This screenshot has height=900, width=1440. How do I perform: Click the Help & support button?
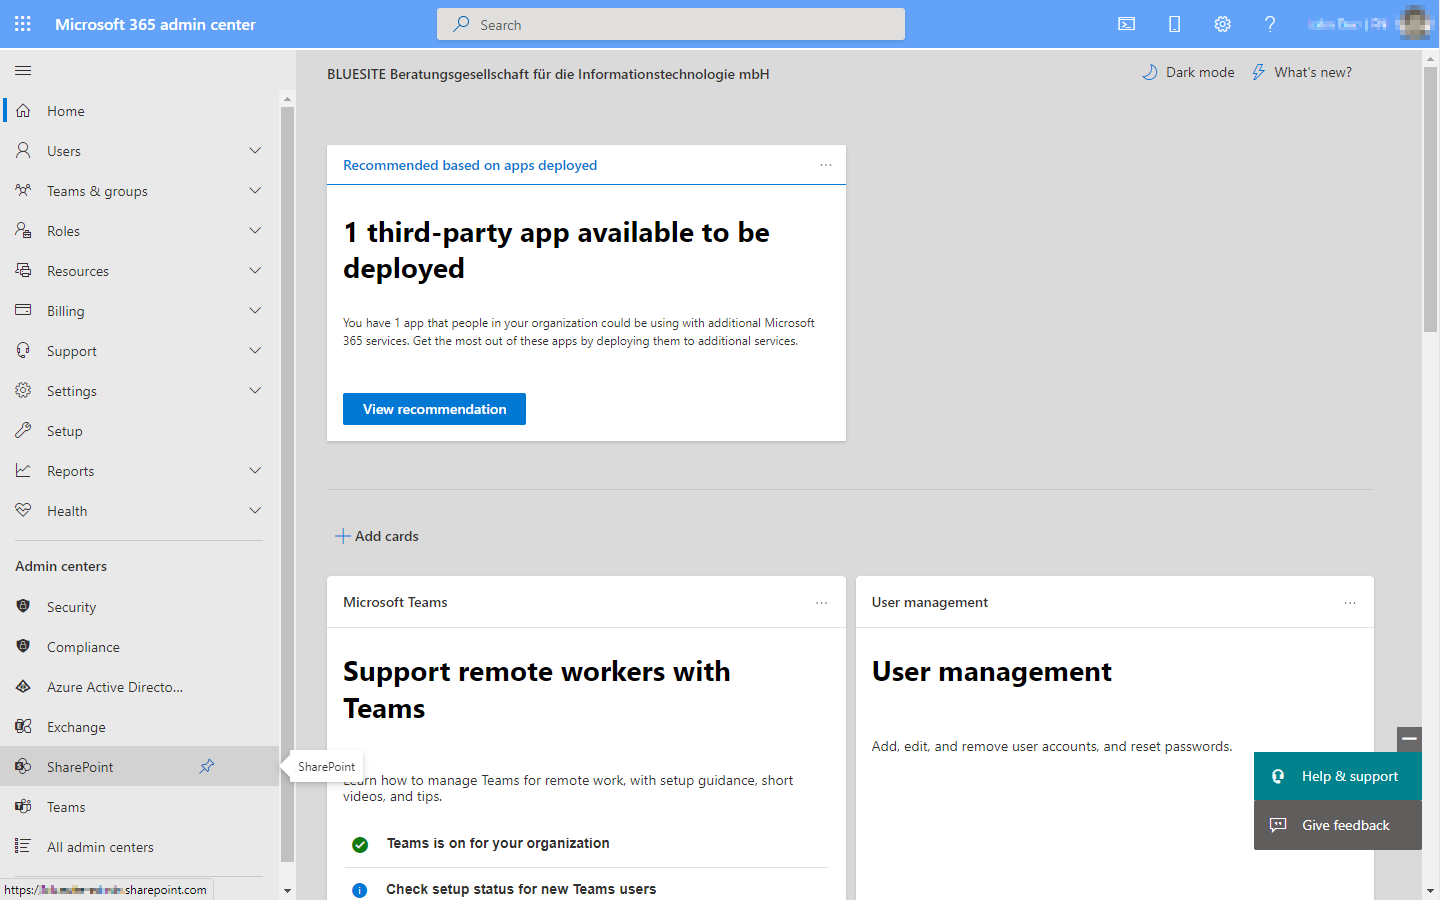click(1338, 776)
